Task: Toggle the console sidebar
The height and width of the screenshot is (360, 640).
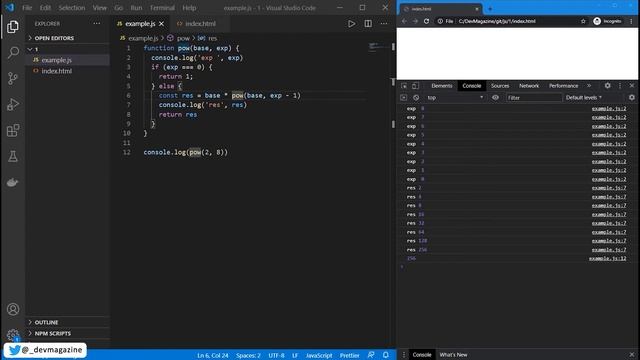Action: tap(404, 98)
